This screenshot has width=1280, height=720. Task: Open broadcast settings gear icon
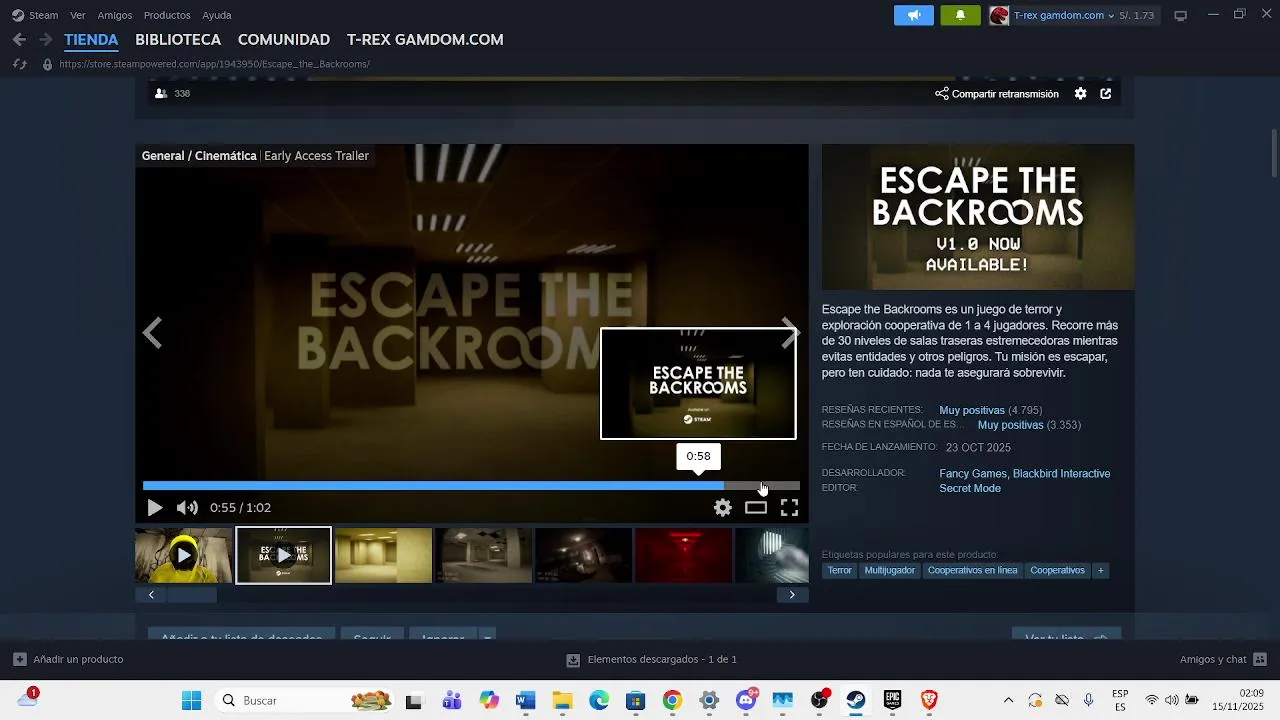tap(1080, 93)
